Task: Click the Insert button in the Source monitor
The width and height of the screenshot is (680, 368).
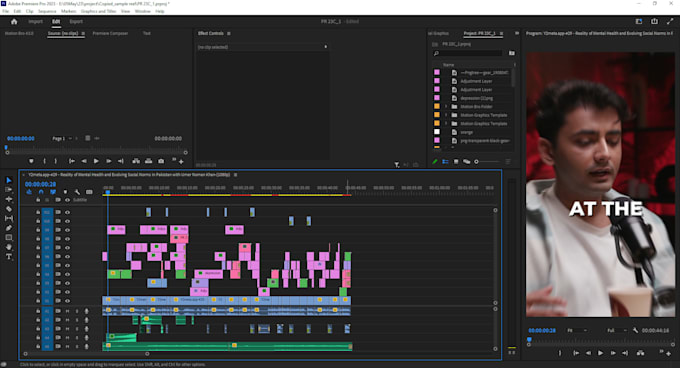Action: [136, 161]
